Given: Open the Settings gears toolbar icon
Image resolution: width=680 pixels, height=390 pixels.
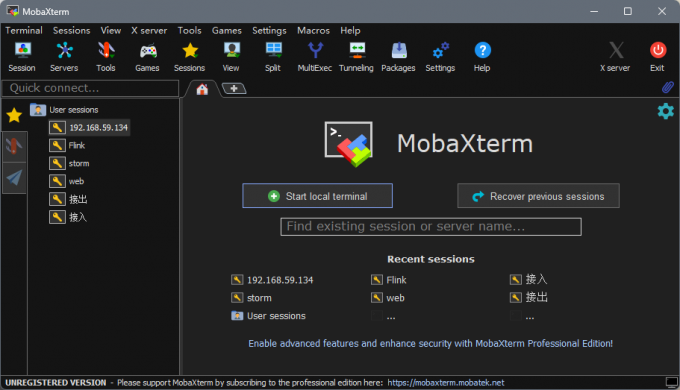Looking at the screenshot, I should pyautogui.click(x=440, y=57).
